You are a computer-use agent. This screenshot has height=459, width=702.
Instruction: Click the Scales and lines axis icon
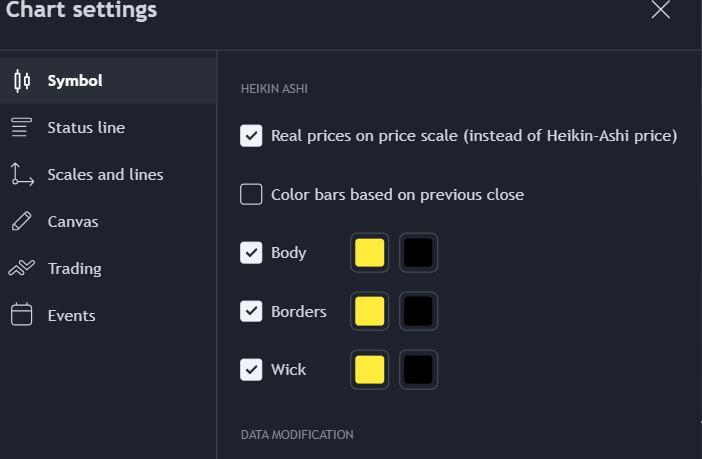tap(22, 174)
